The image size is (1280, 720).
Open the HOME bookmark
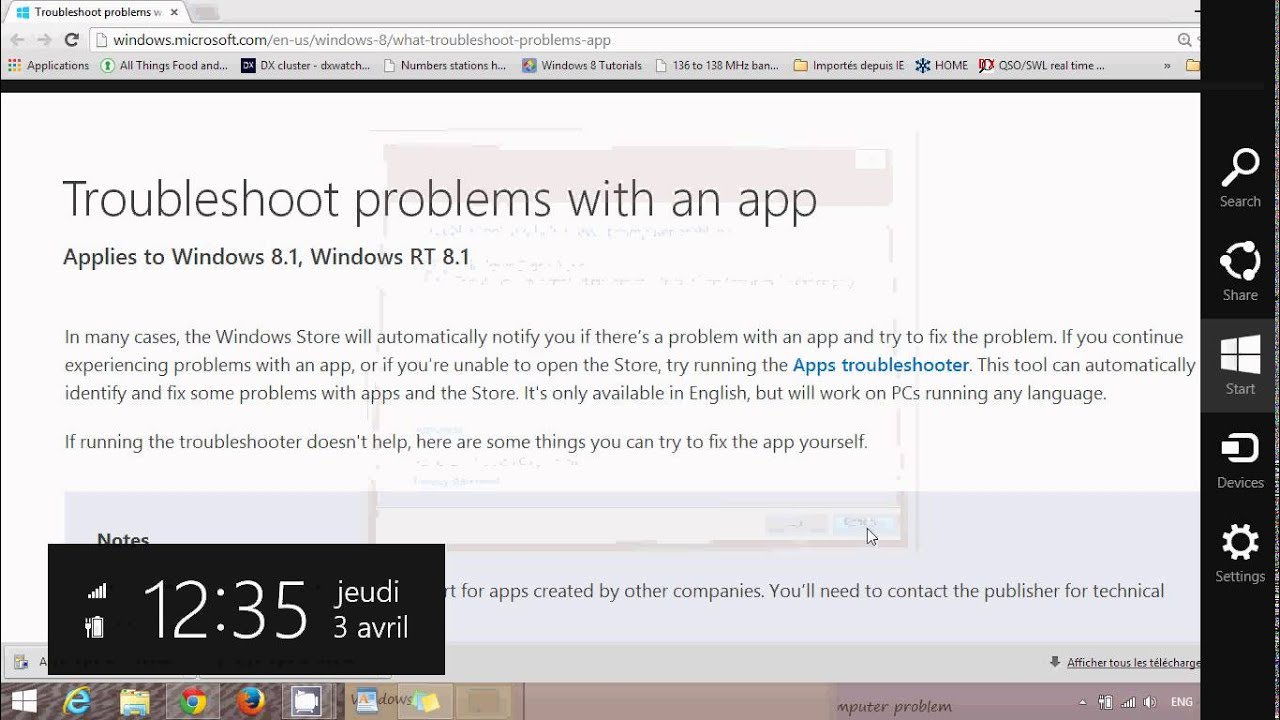coord(942,65)
